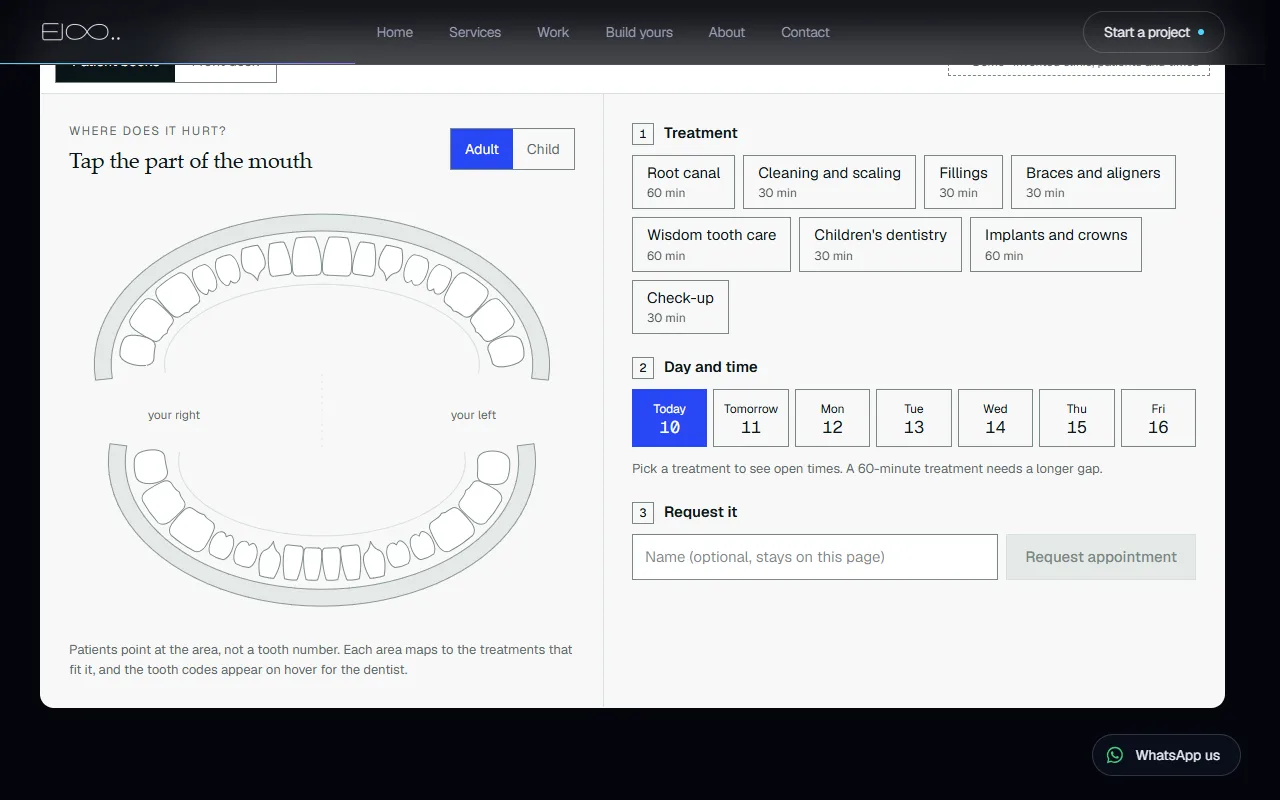The width and height of the screenshot is (1280, 800).
Task: Pick Wed 14 date
Action: (995, 418)
